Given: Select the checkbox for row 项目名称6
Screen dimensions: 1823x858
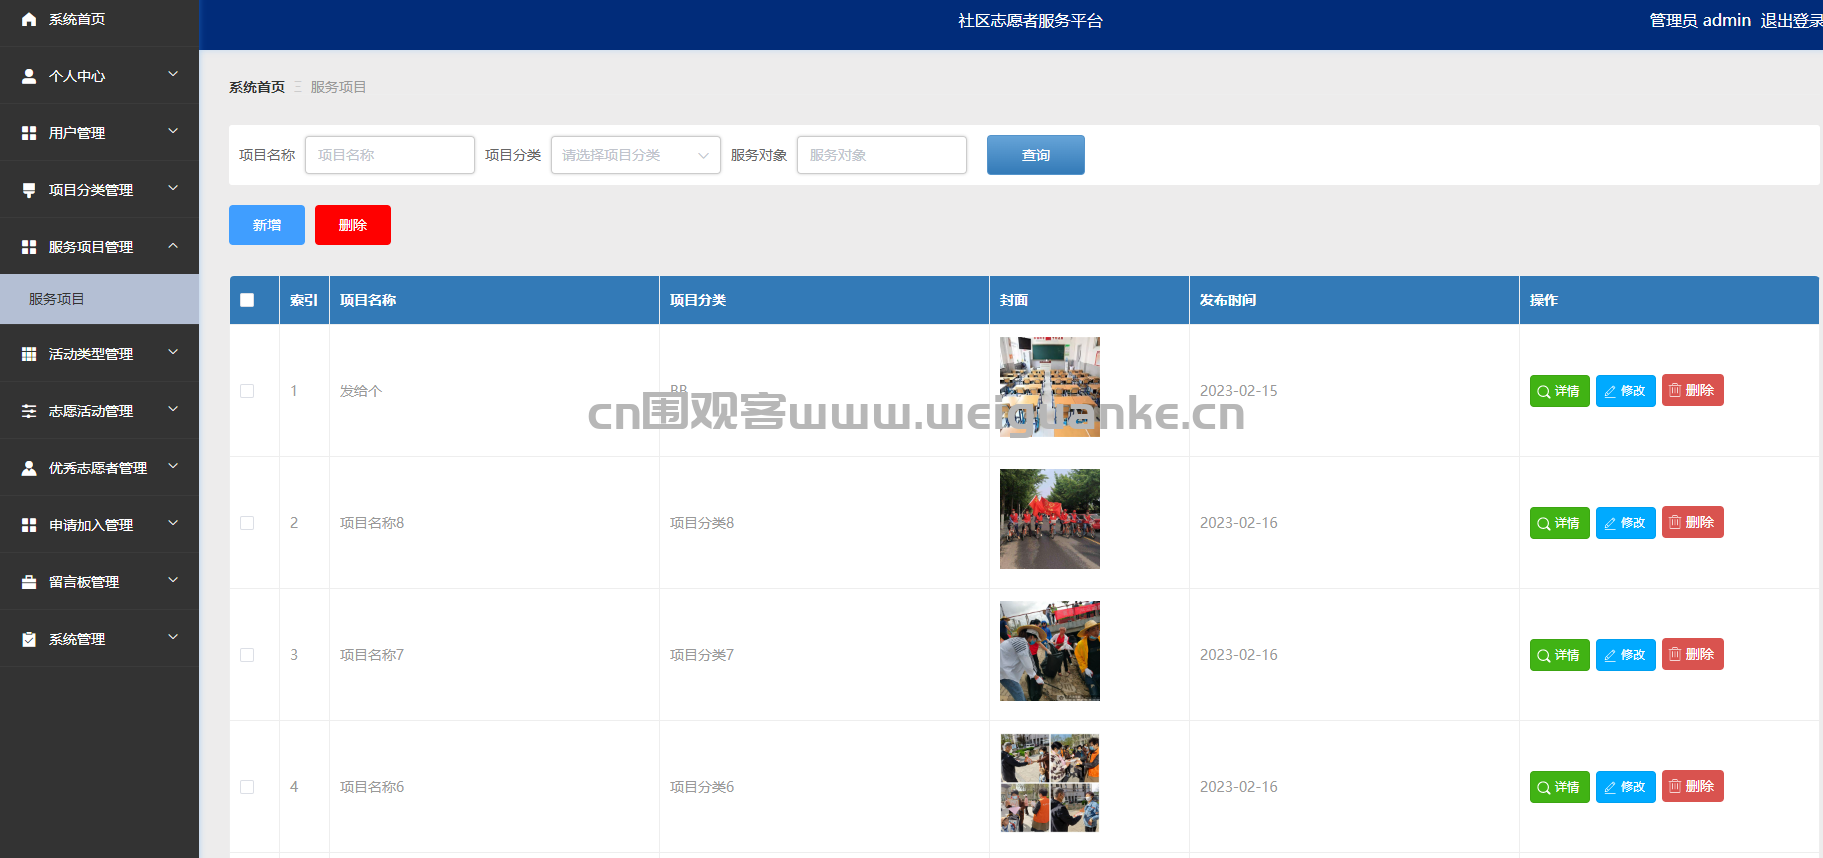Looking at the screenshot, I should [247, 787].
